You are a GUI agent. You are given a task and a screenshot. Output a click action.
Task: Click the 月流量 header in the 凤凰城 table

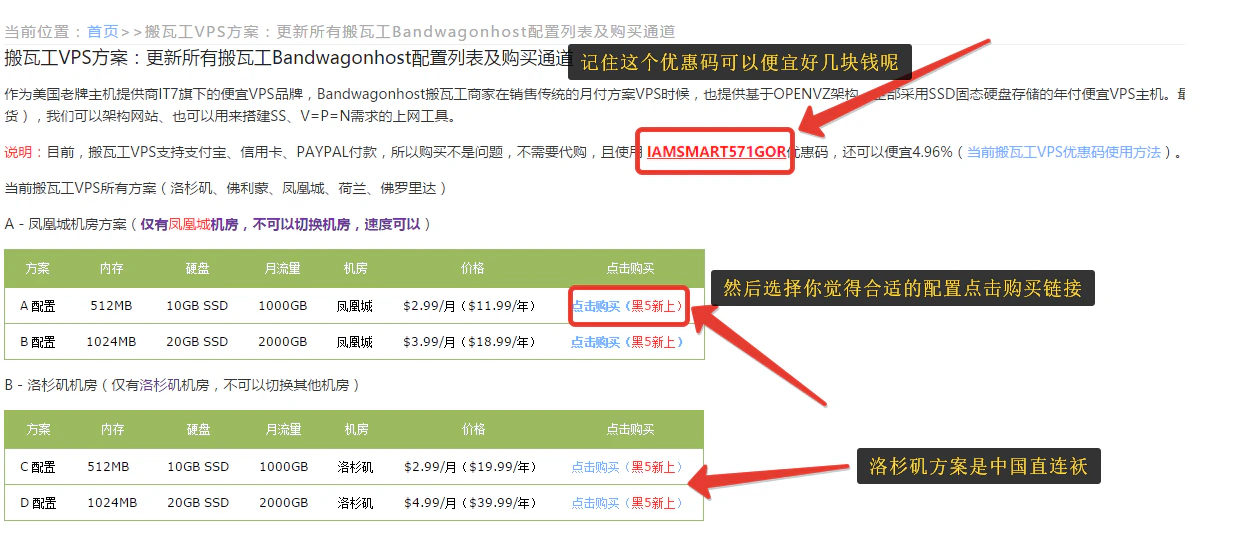(283, 269)
